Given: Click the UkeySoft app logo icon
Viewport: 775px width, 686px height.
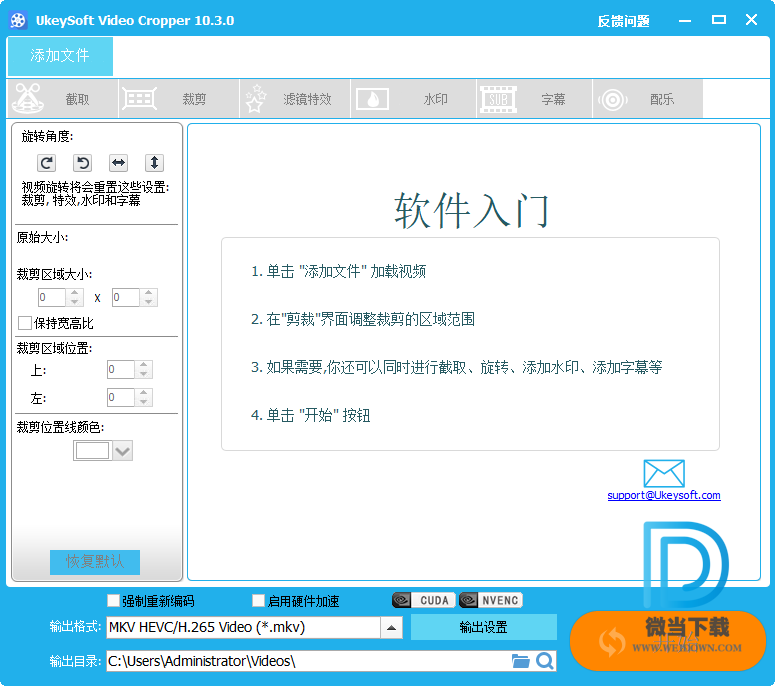Looking at the screenshot, I should pos(18,21).
